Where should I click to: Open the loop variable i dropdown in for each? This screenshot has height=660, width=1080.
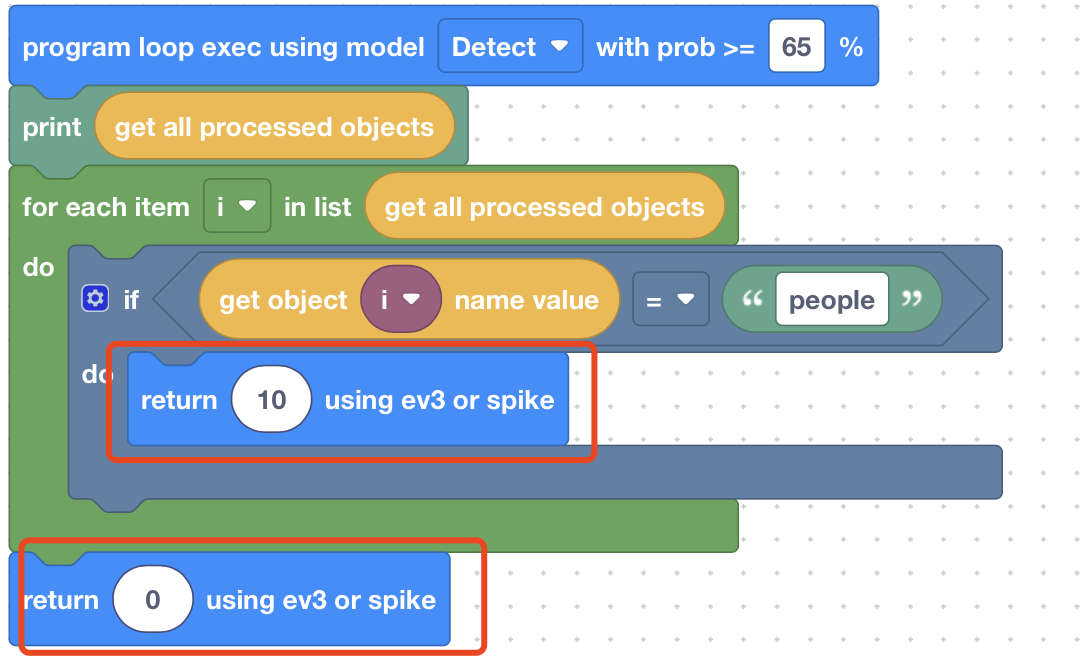click(x=236, y=207)
